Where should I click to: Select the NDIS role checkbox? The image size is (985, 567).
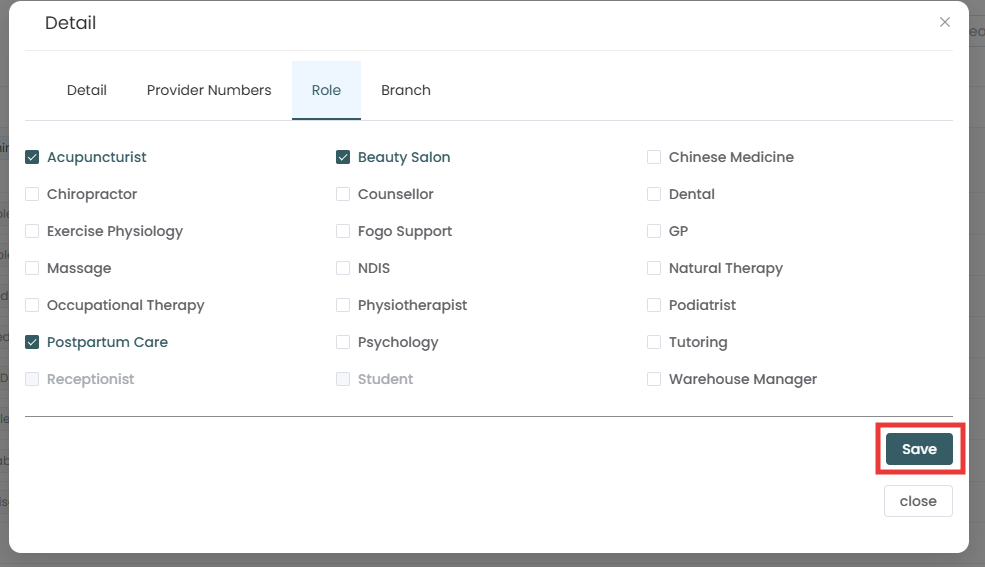(343, 268)
